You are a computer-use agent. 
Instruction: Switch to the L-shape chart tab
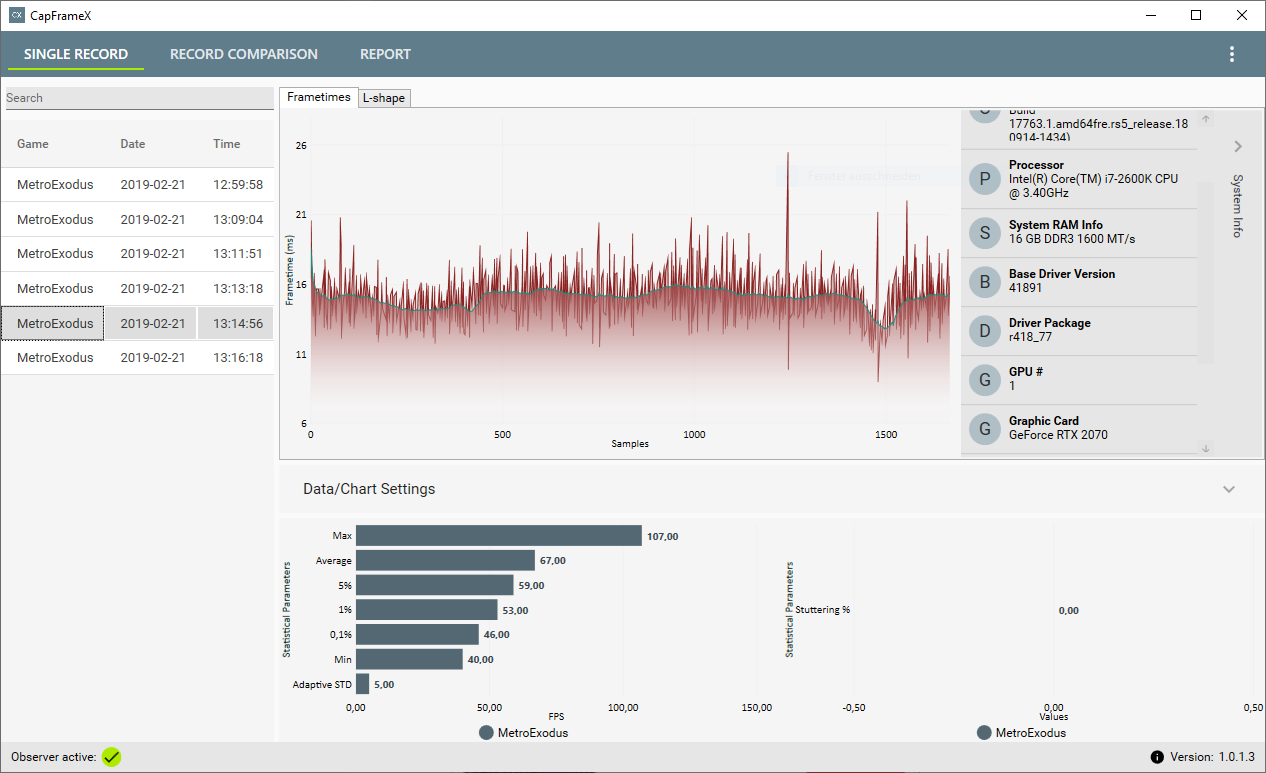(x=385, y=98)
